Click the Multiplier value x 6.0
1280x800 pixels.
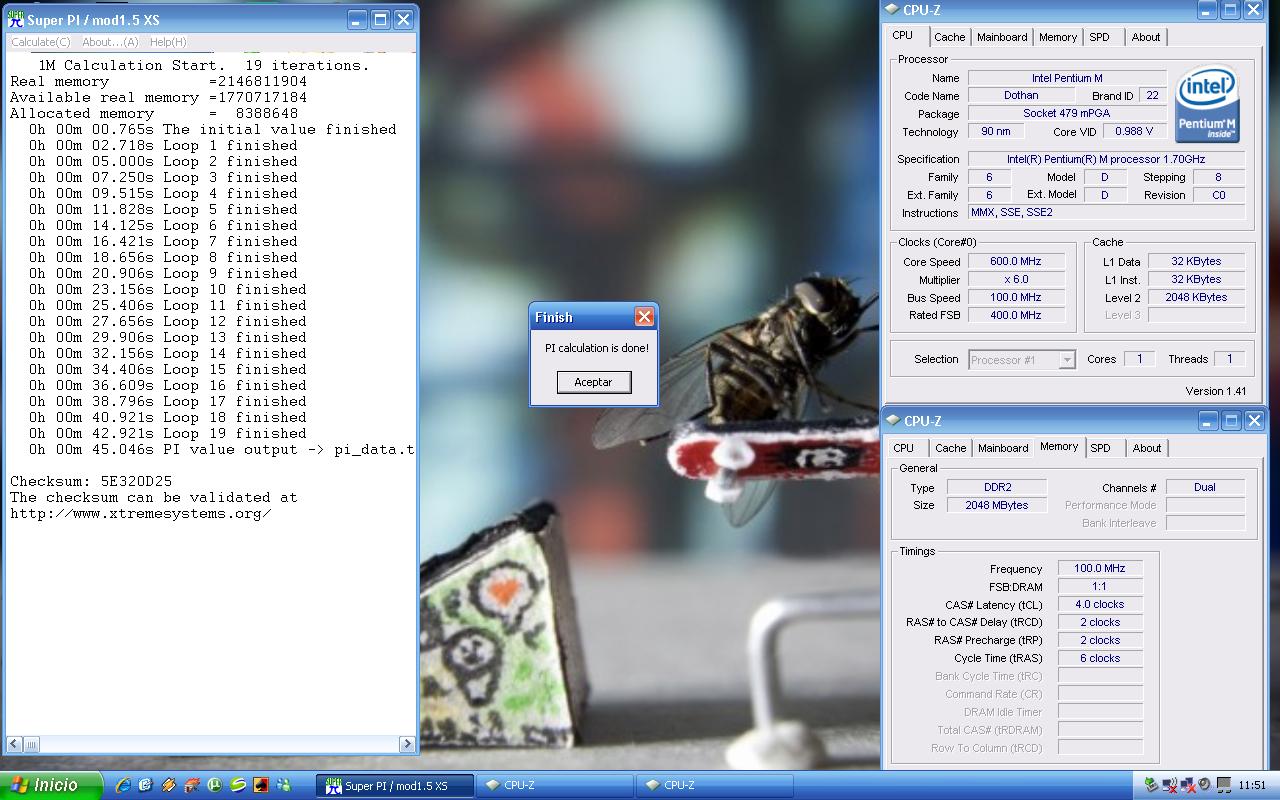[x=1016, y=280]
